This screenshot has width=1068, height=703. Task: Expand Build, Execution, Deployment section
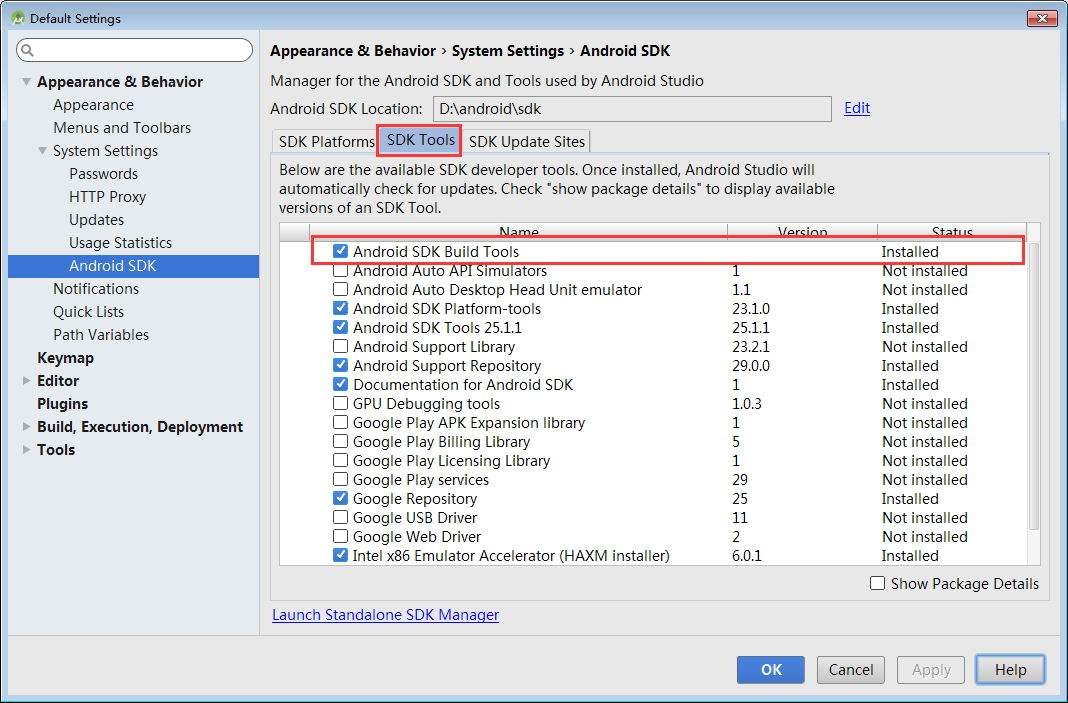26,426
